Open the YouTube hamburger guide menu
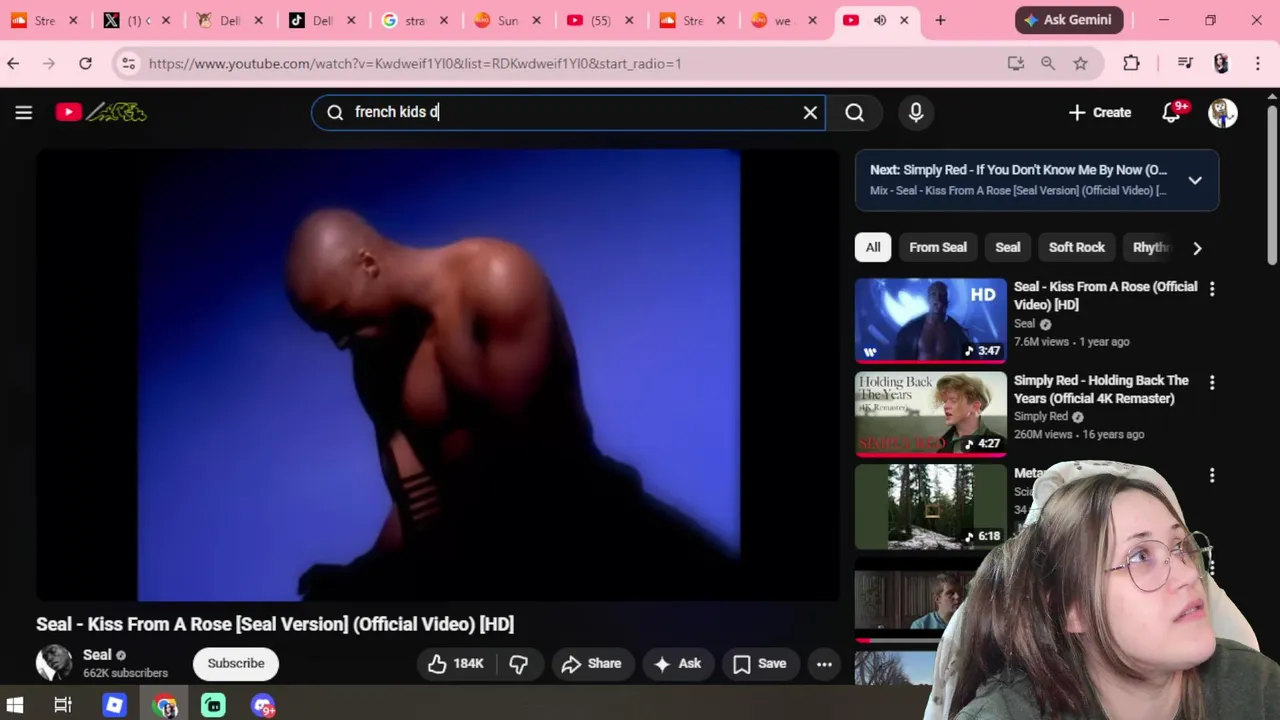The width and height of the screenshot is (1280, 720). point(24,112)
